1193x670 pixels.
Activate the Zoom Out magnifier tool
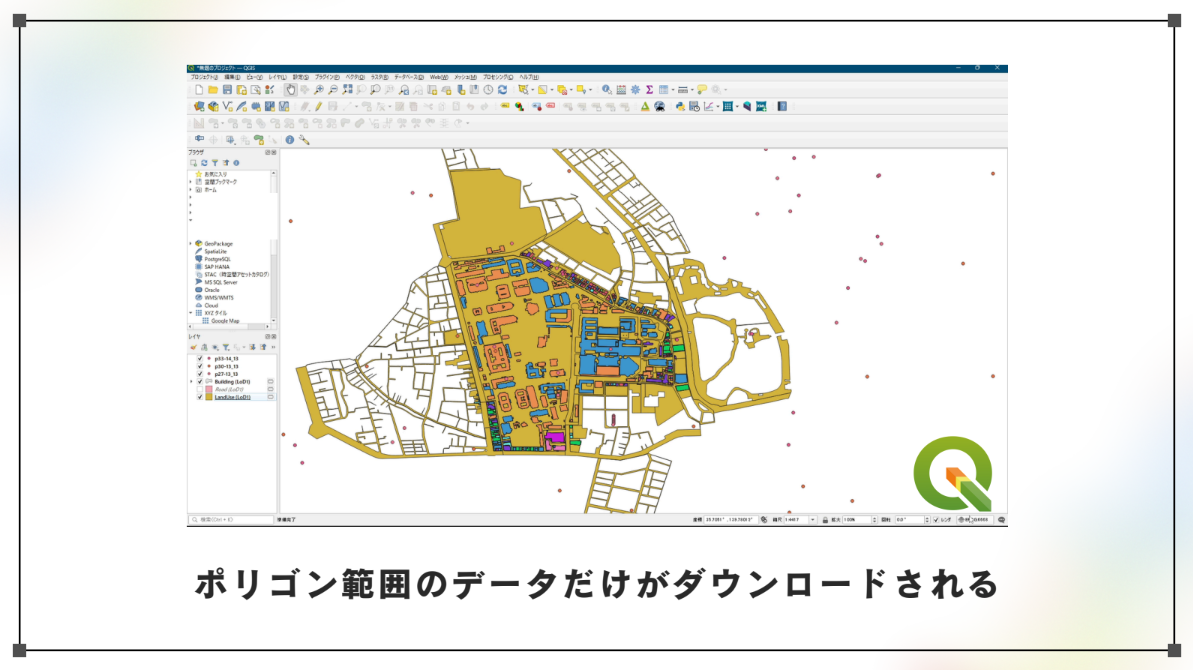point(332,90)
